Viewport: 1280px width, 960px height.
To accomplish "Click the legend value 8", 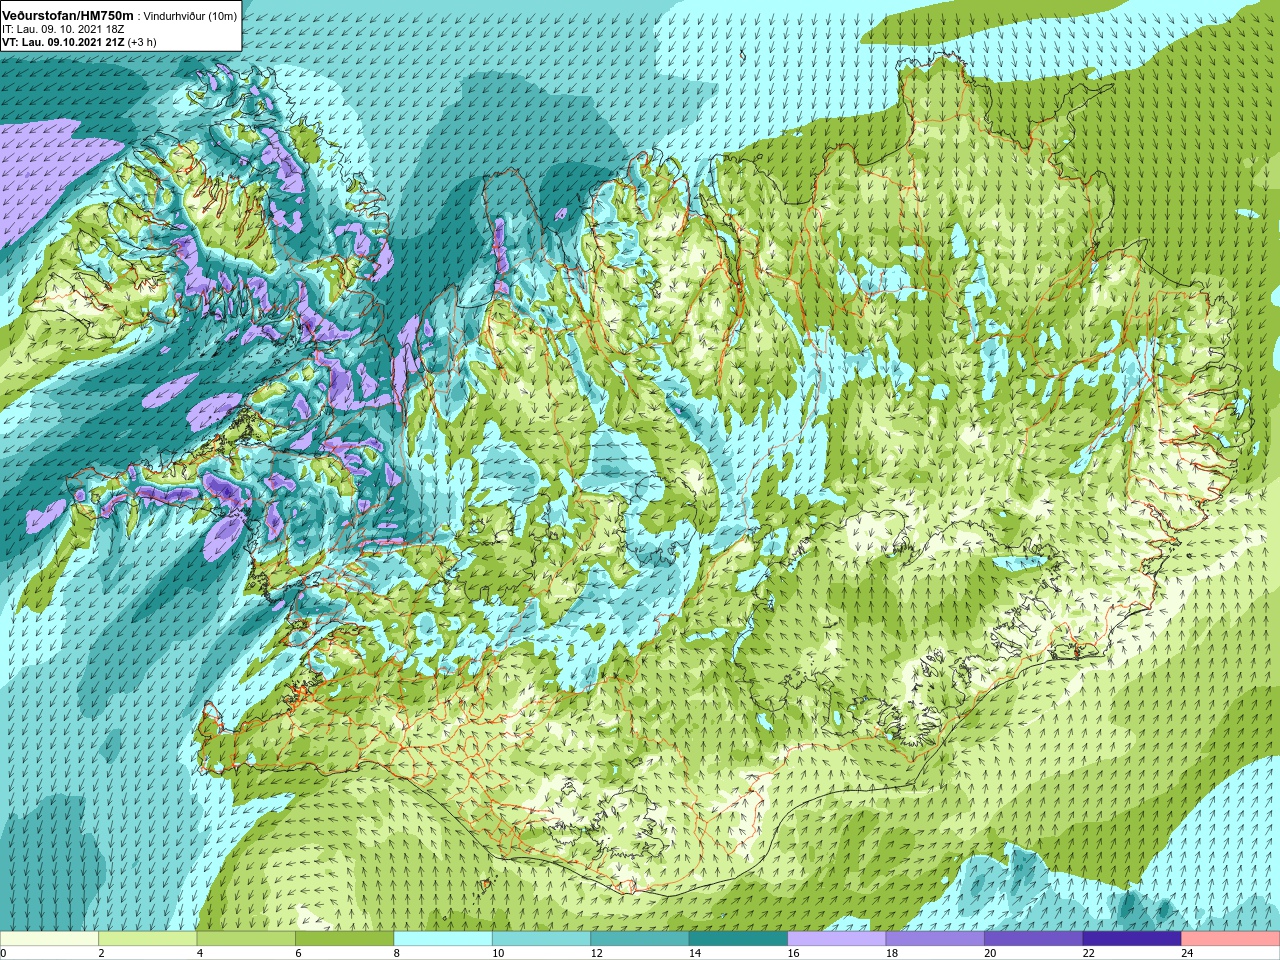I will coord(397,953).
